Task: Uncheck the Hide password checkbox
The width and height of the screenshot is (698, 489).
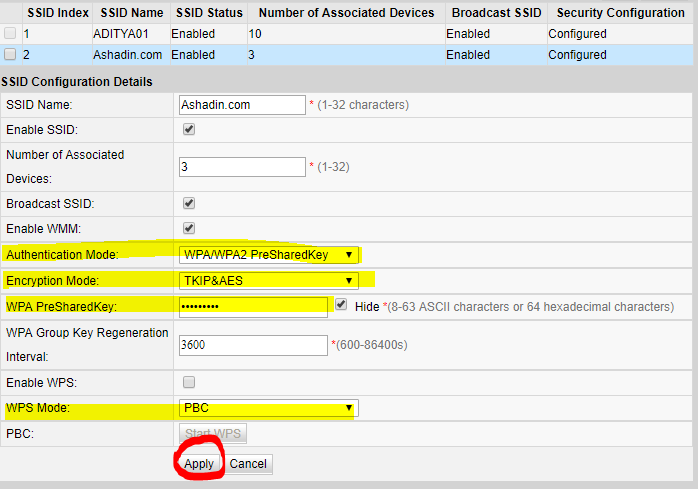Action: tap(342, 305)
